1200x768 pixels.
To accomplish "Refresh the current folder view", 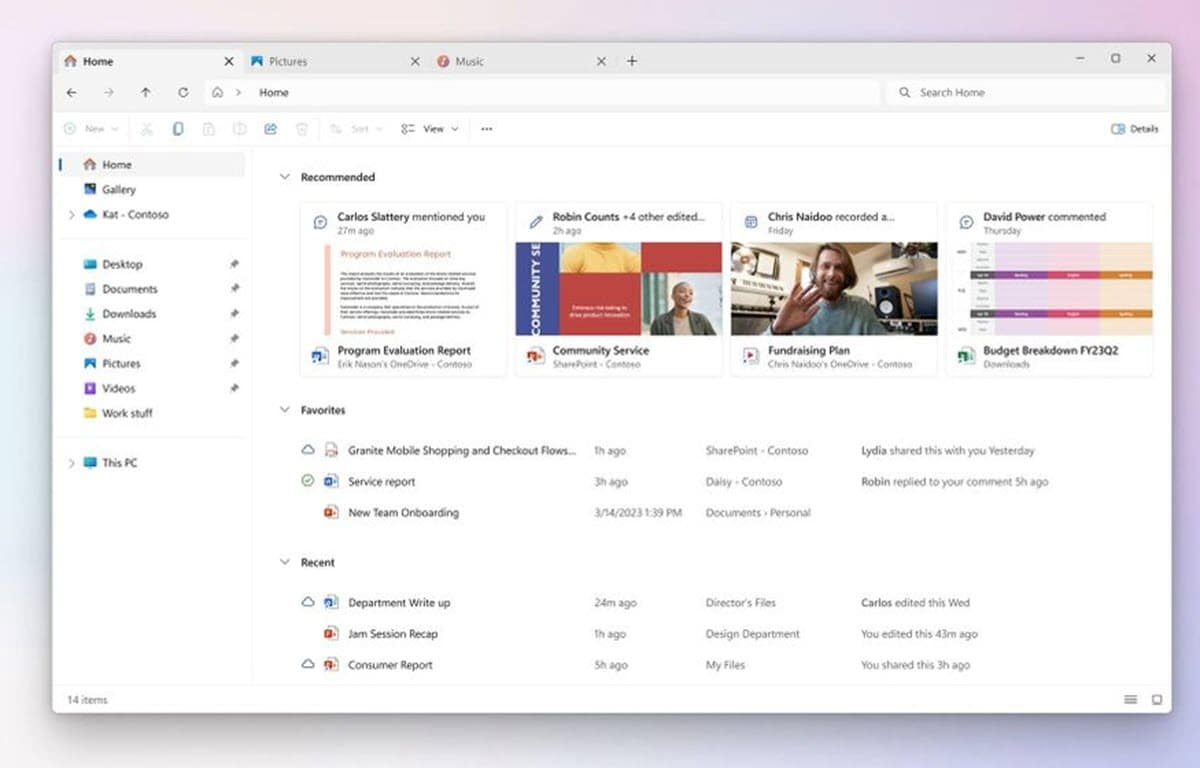I will coord(183,92).
